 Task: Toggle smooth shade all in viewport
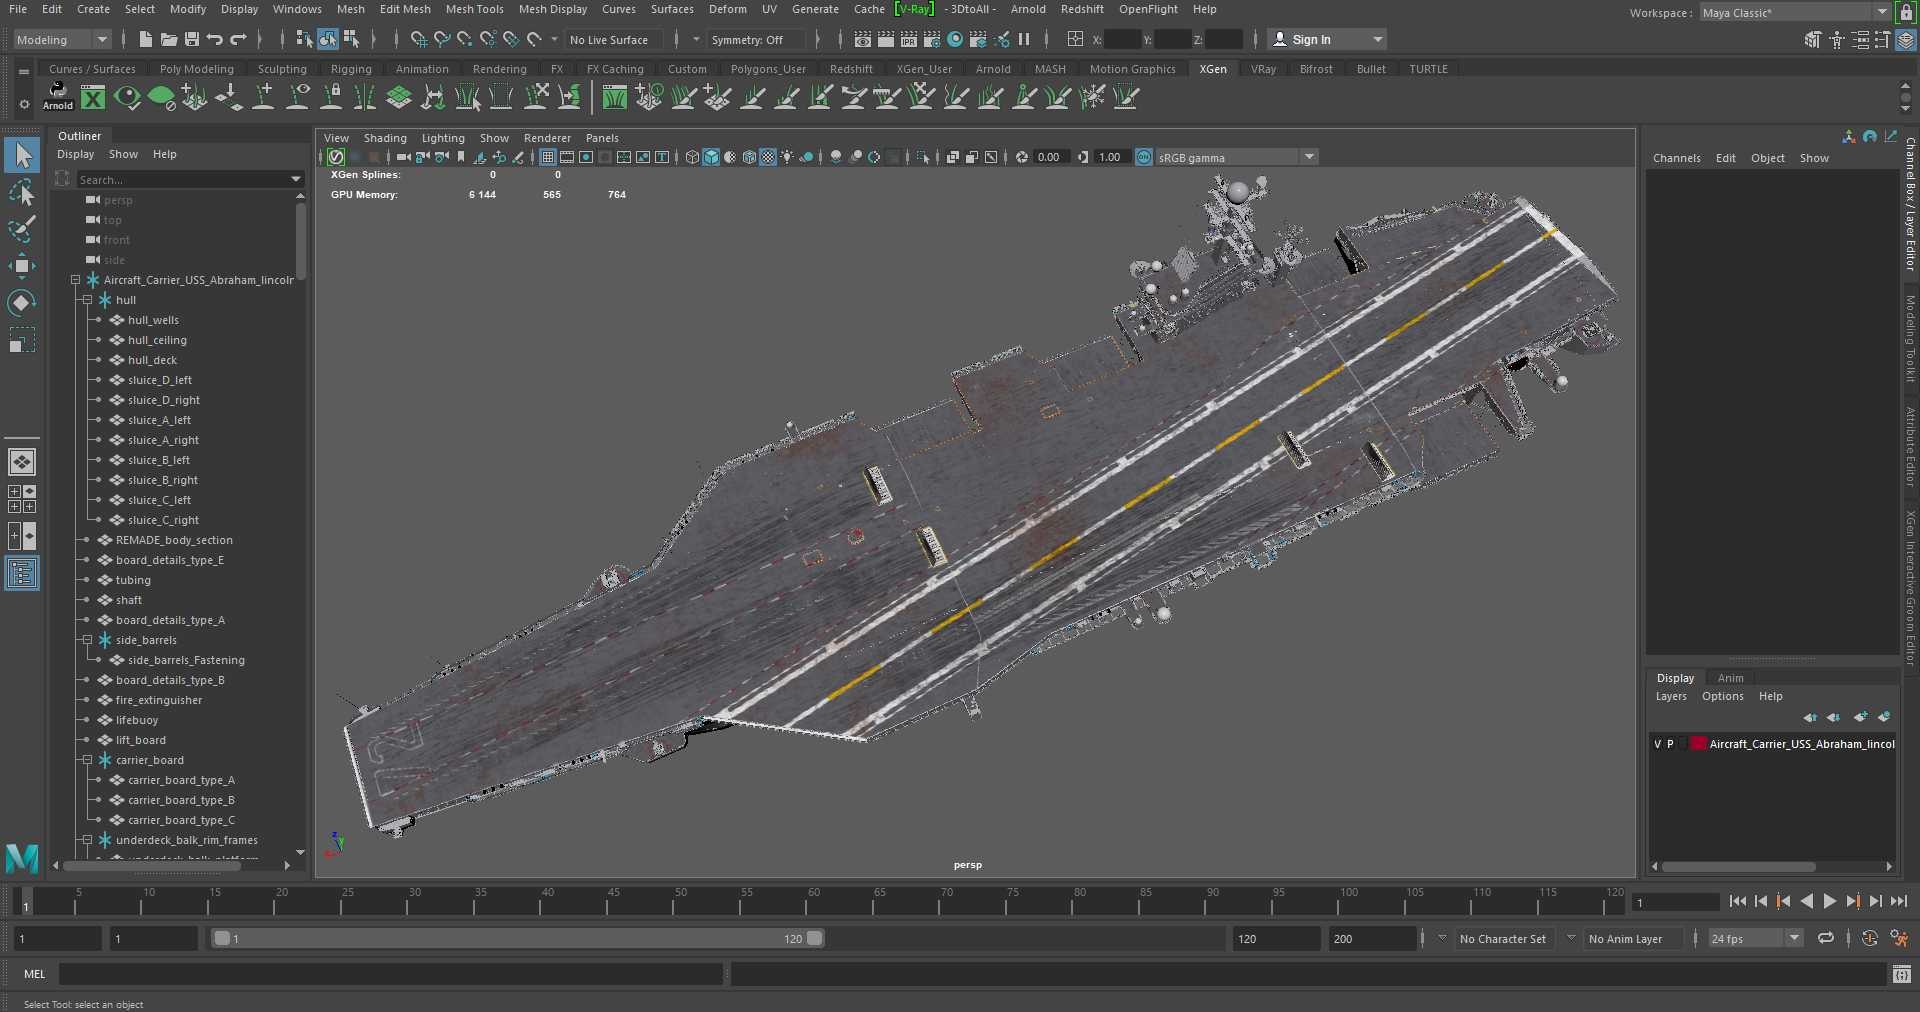(711, 157)
